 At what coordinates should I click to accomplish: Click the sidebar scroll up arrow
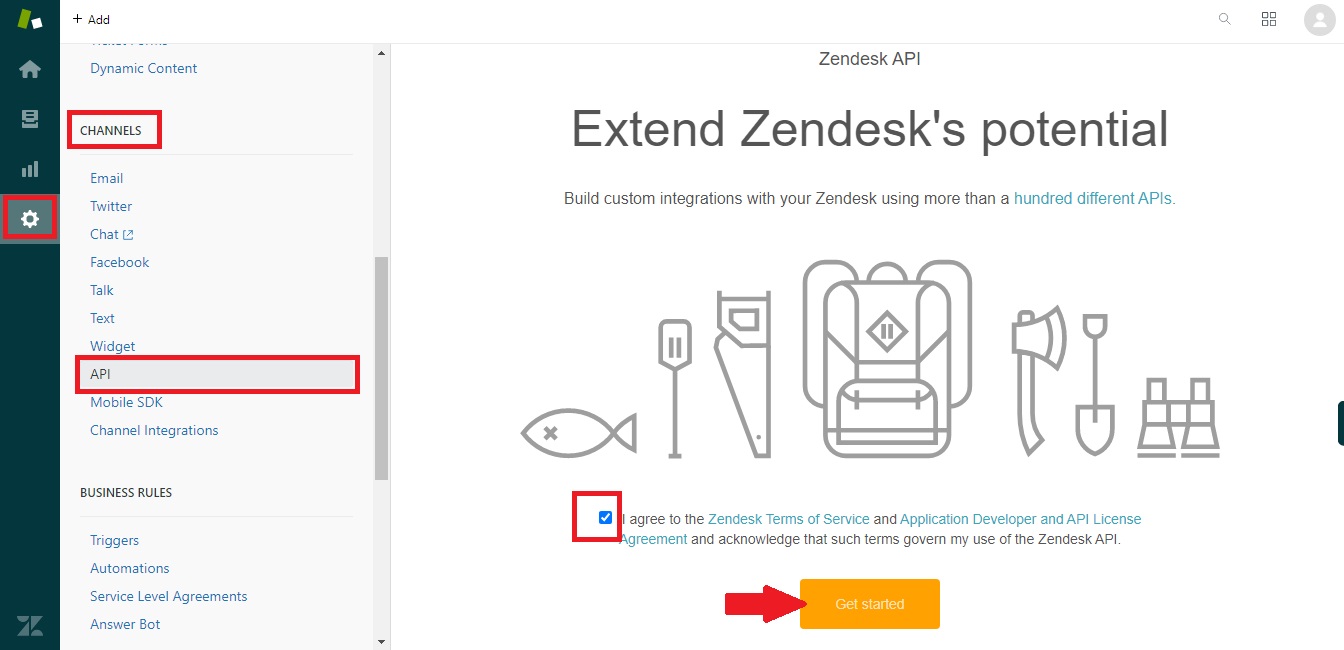[x=381, y=53]
